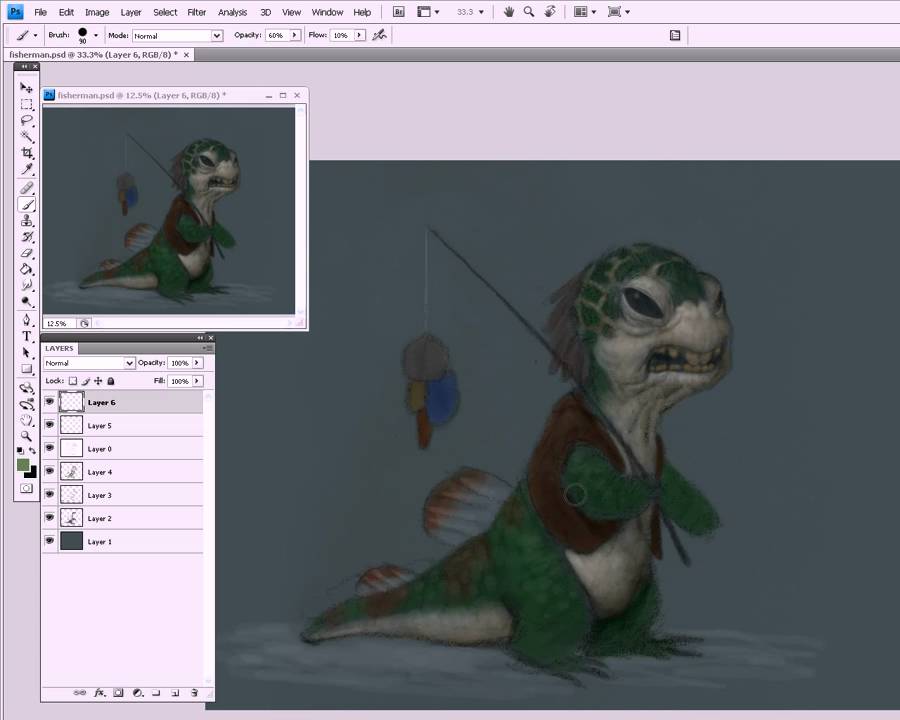Hide Layer 1 background visibility

click(49, 540)
